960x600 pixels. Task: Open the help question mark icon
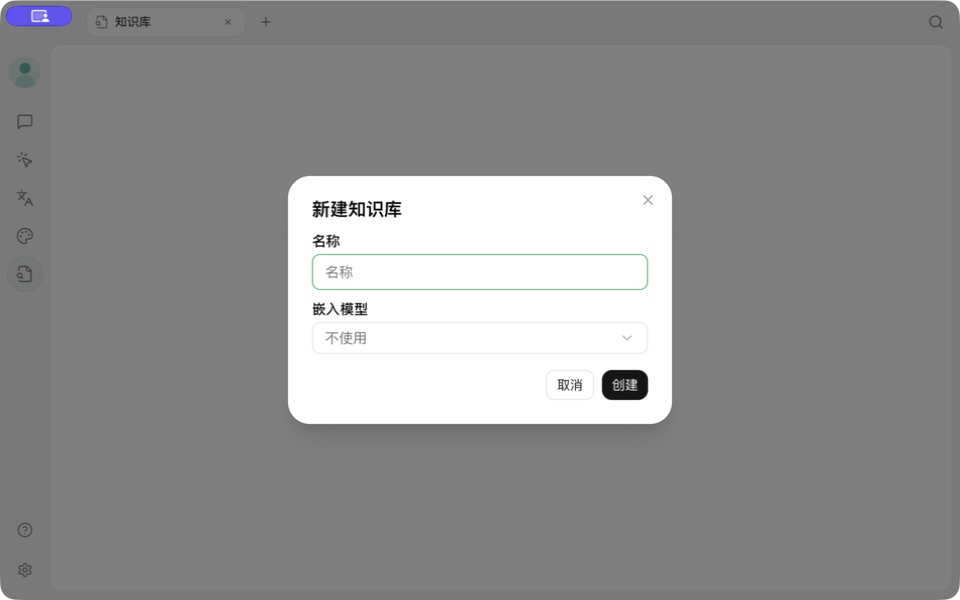[x=24, y=530]
